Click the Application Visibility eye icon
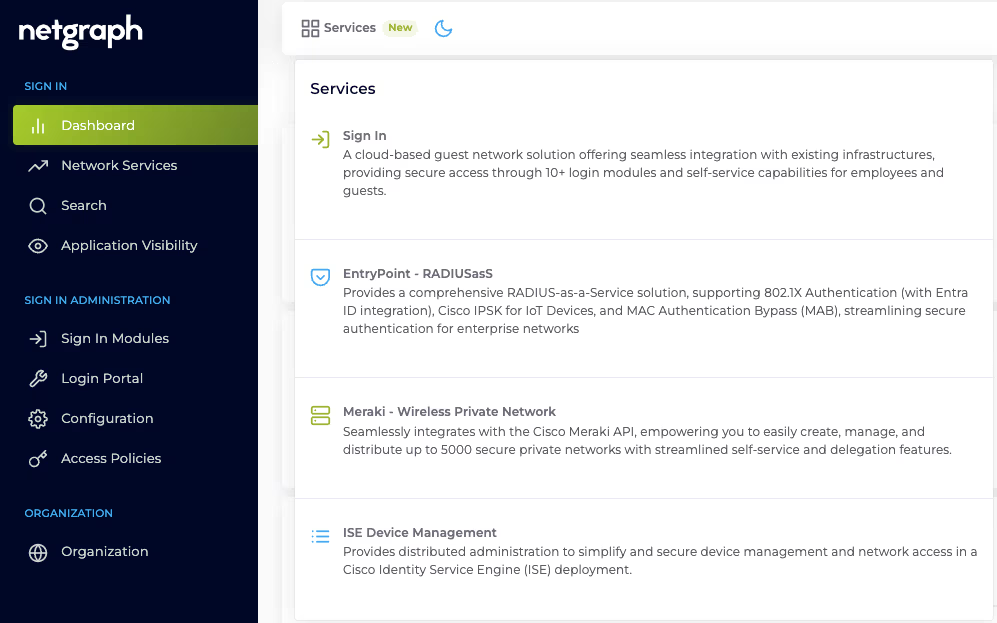 [38, 246]
